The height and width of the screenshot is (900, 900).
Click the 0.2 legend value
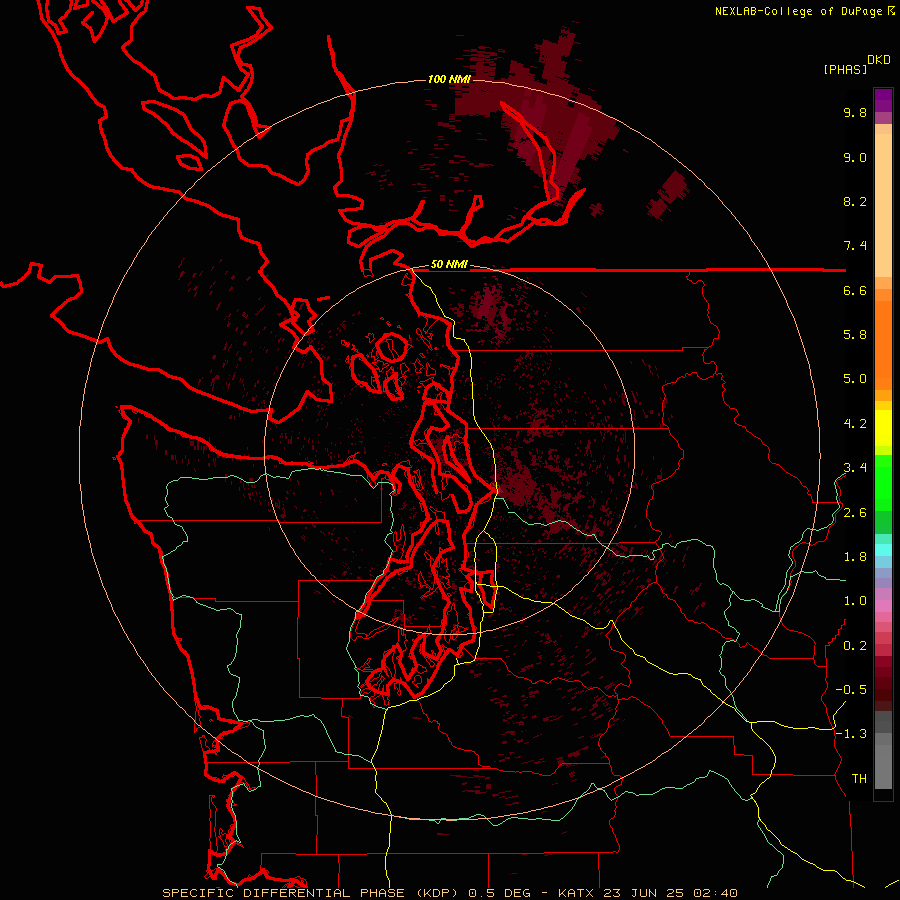point(855,646)
